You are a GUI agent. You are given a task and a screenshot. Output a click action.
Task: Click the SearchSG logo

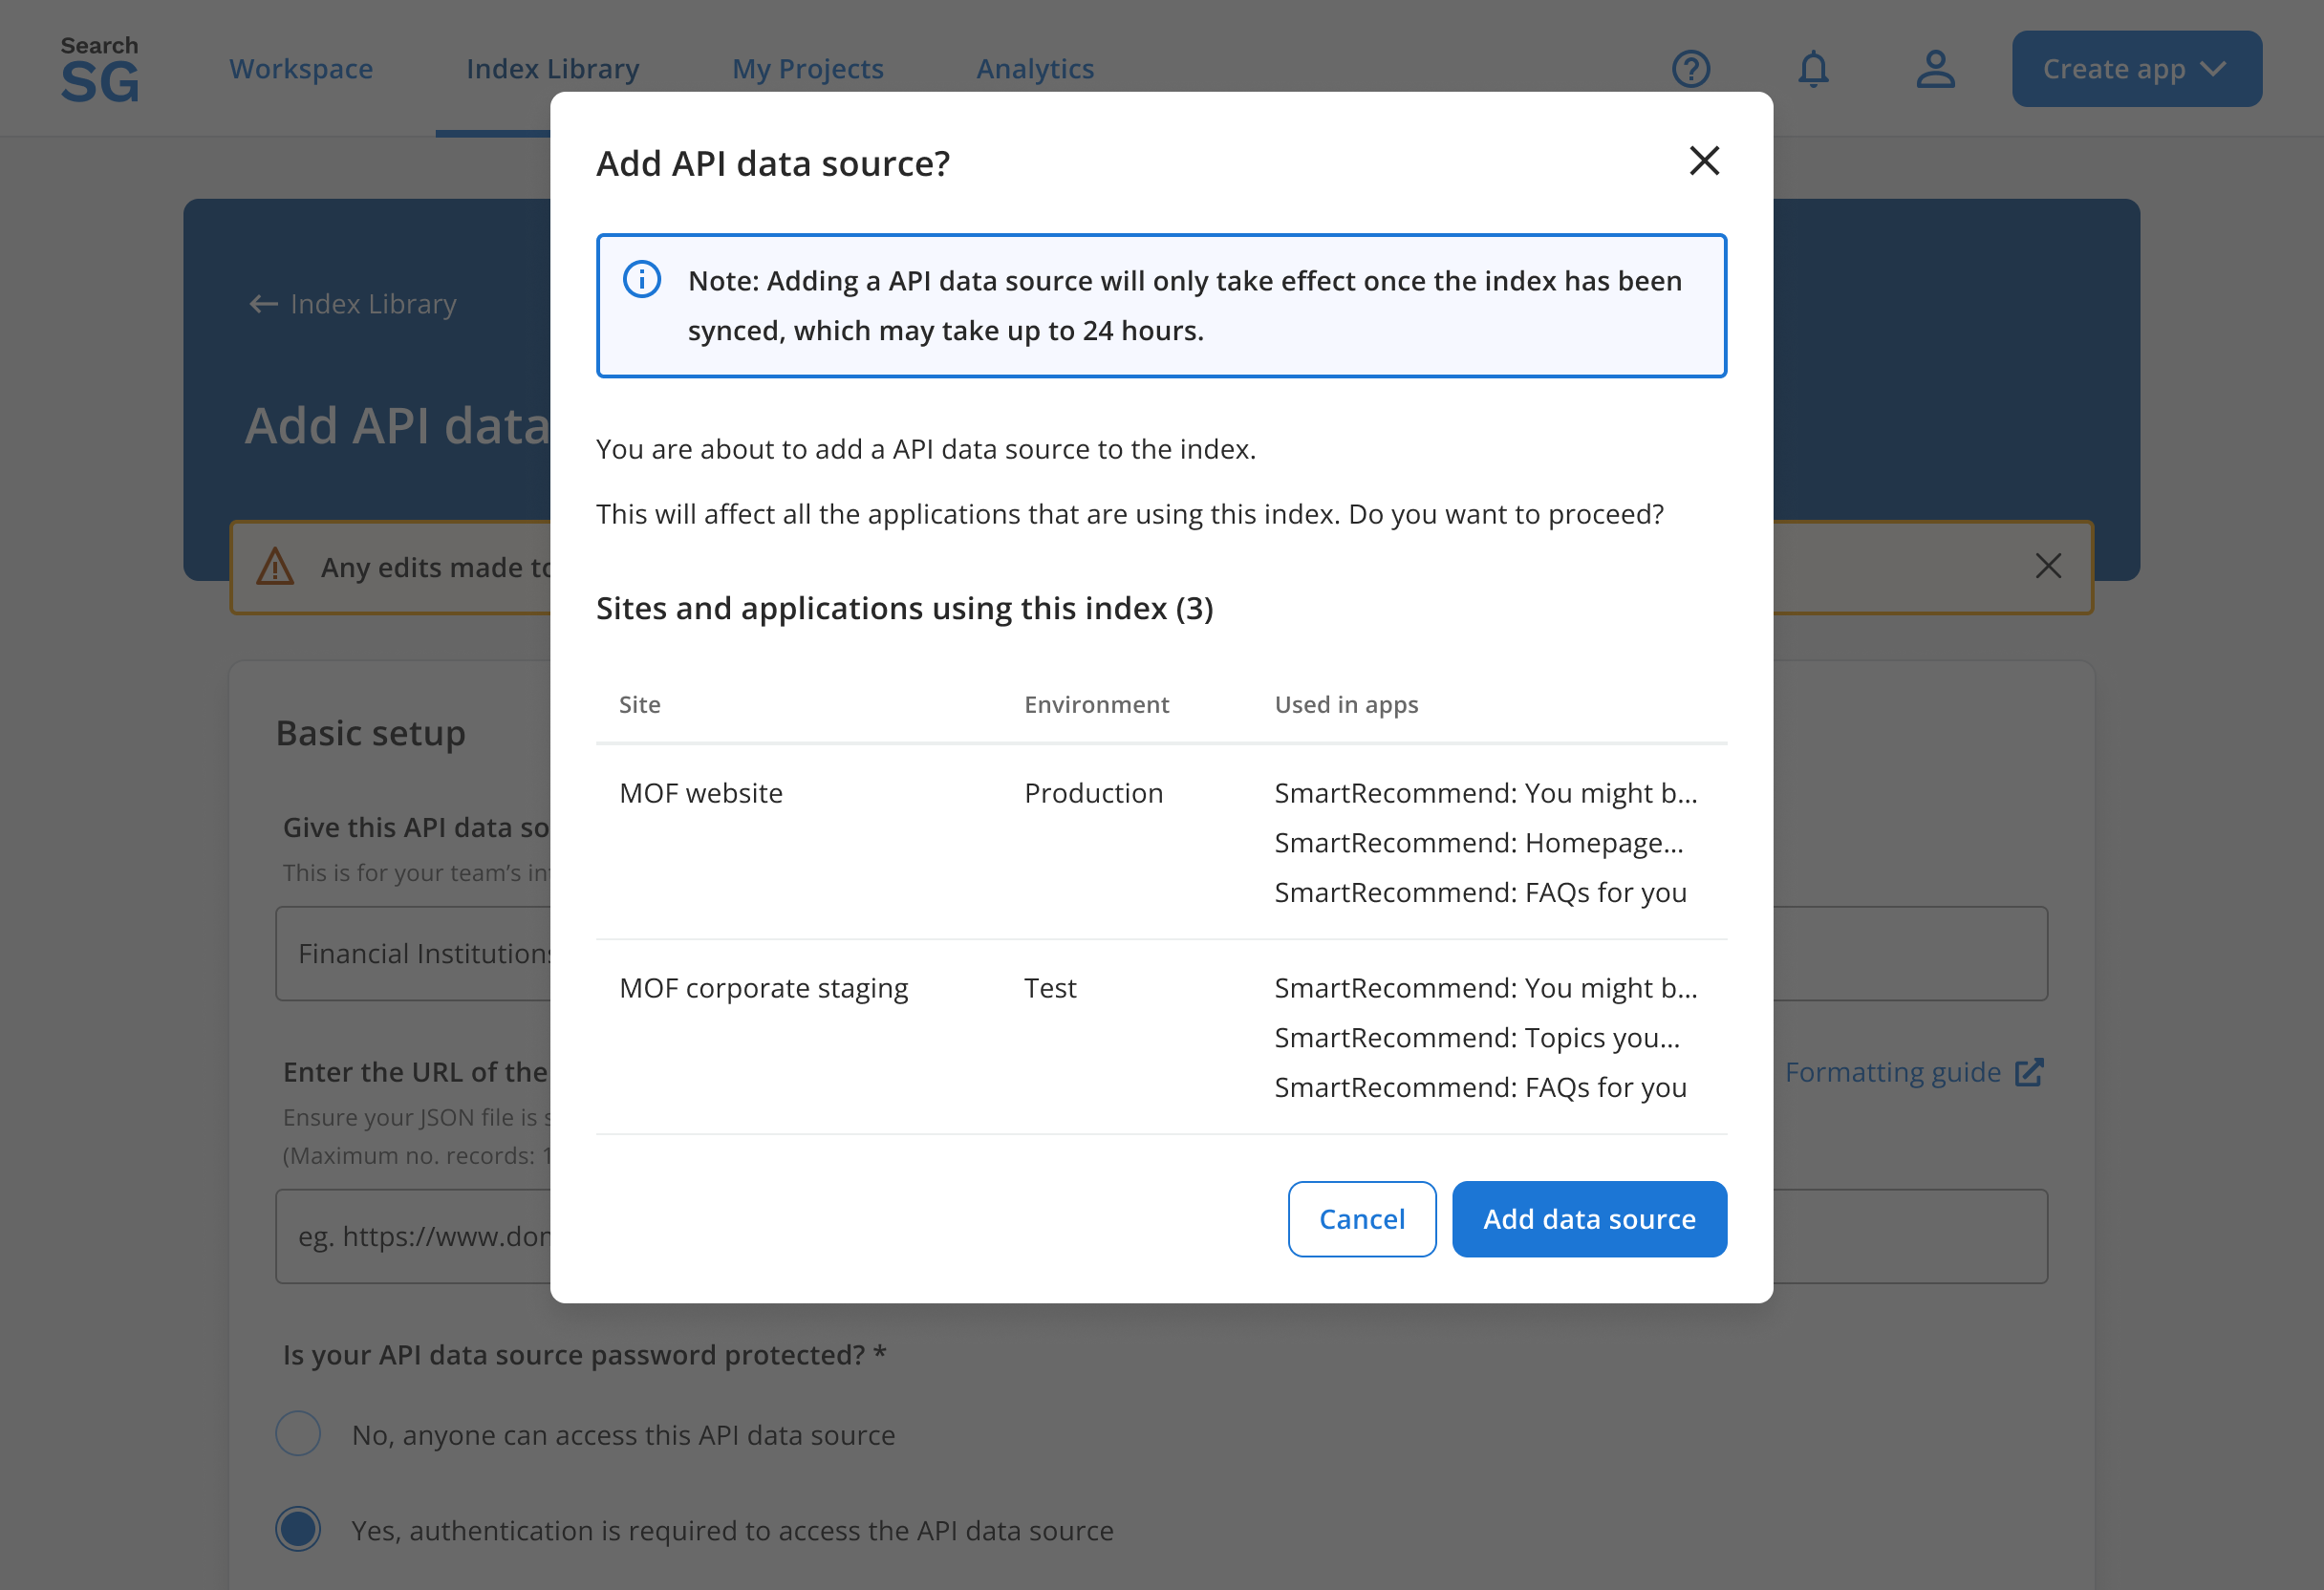(x=99, y=67)
